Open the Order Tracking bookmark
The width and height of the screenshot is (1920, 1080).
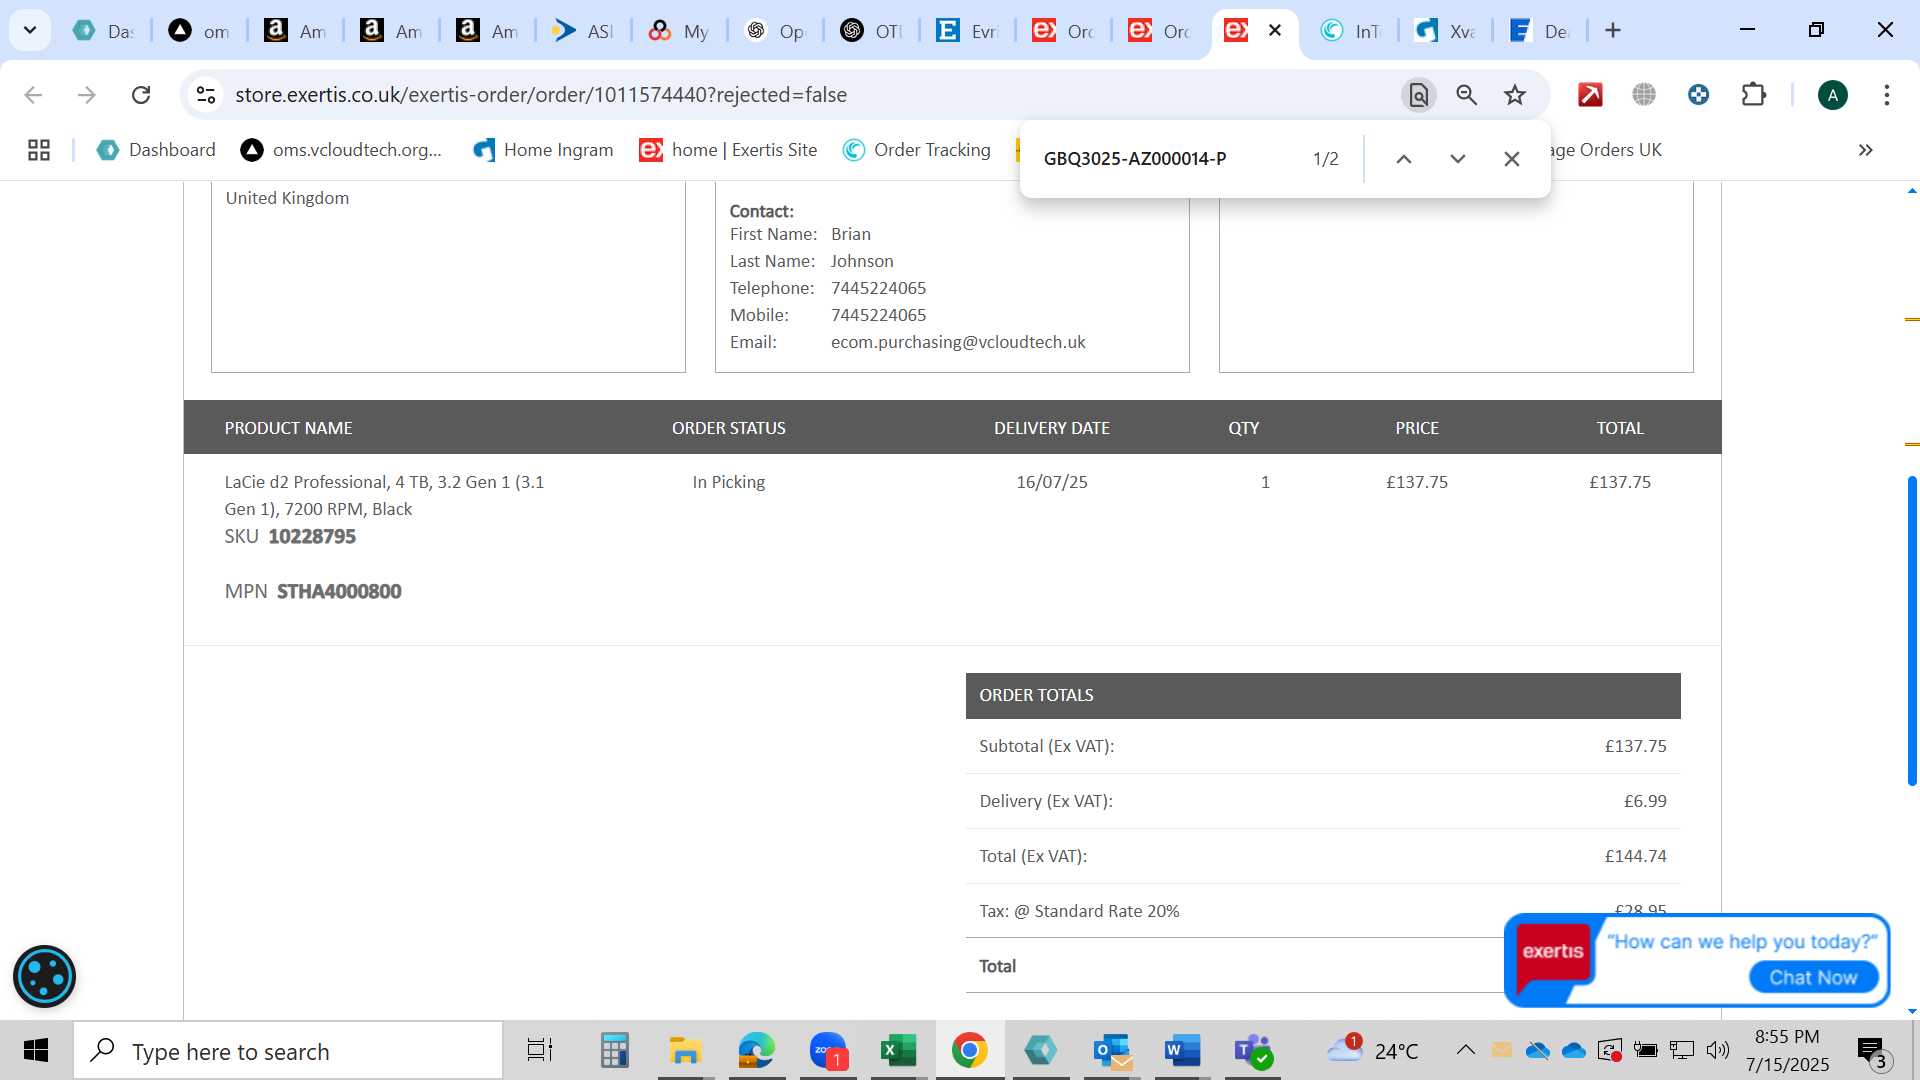tap(916, 150)
